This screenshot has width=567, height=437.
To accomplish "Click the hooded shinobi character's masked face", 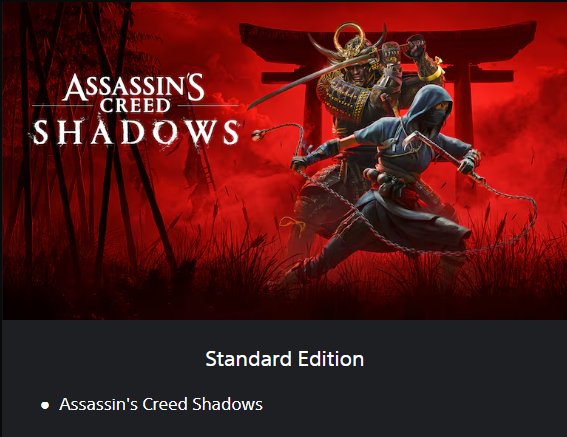I will click(x=437, y=114).
